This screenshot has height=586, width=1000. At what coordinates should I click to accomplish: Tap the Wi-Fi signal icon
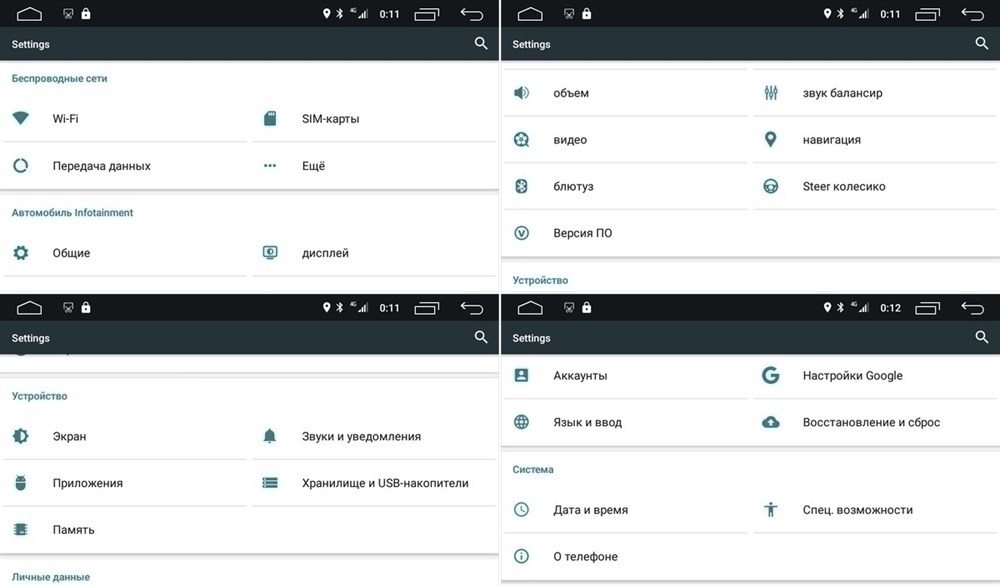(x=21, y=119)
